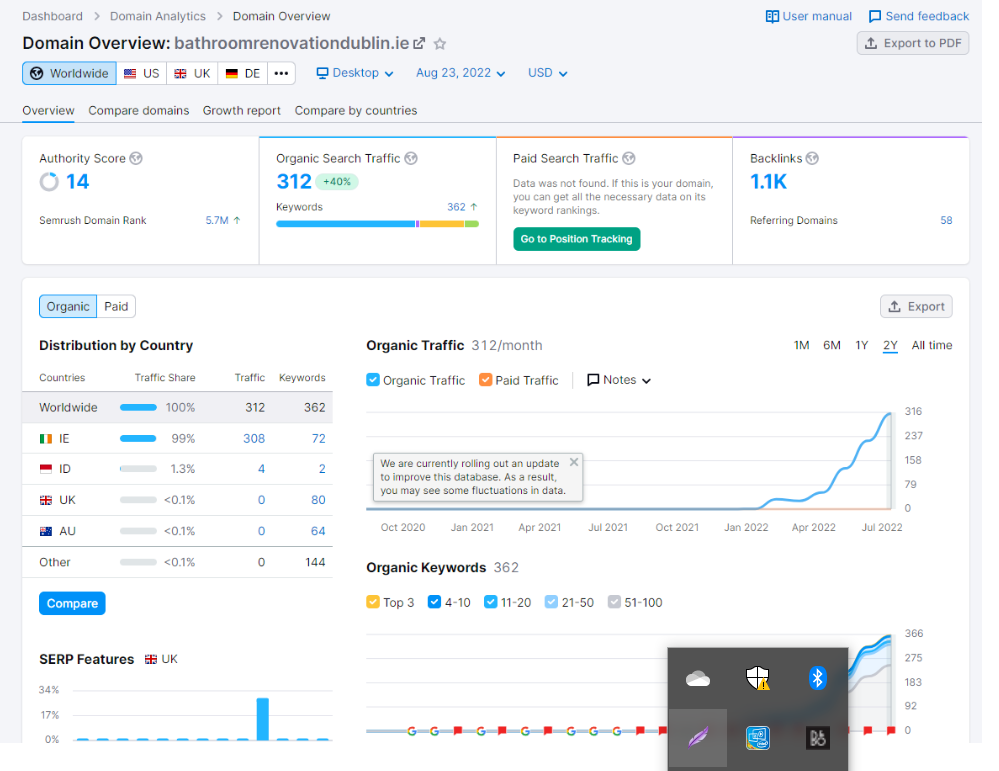Click the Indonesia flag in ID row

pos(46,469)
